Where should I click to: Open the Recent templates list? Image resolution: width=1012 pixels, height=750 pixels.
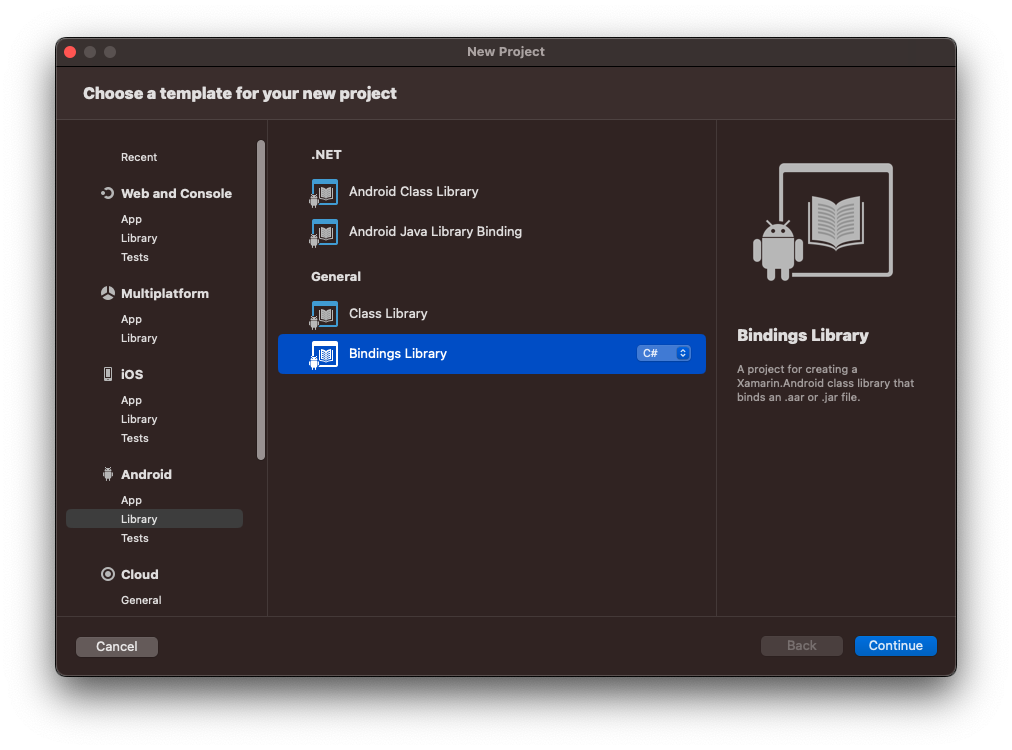[139, 157]
